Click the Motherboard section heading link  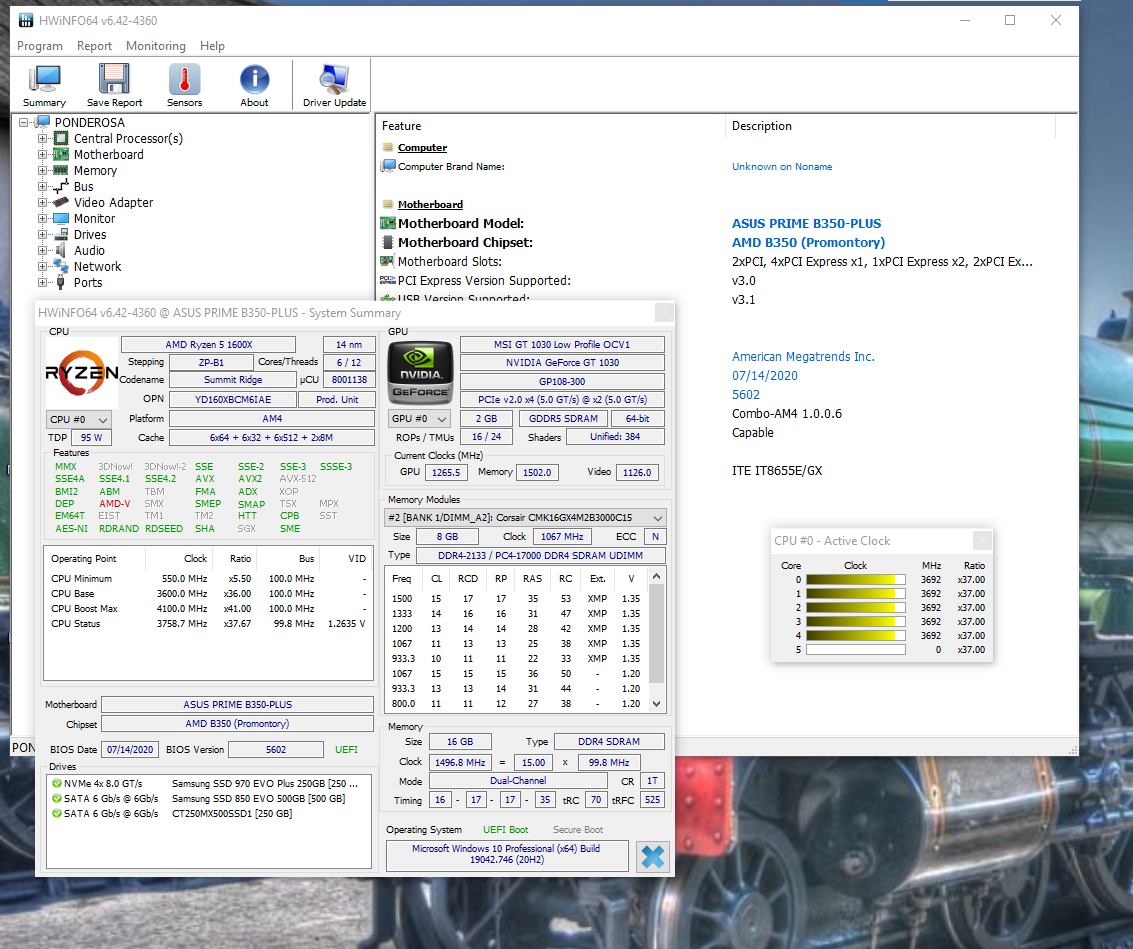[430, 205]
